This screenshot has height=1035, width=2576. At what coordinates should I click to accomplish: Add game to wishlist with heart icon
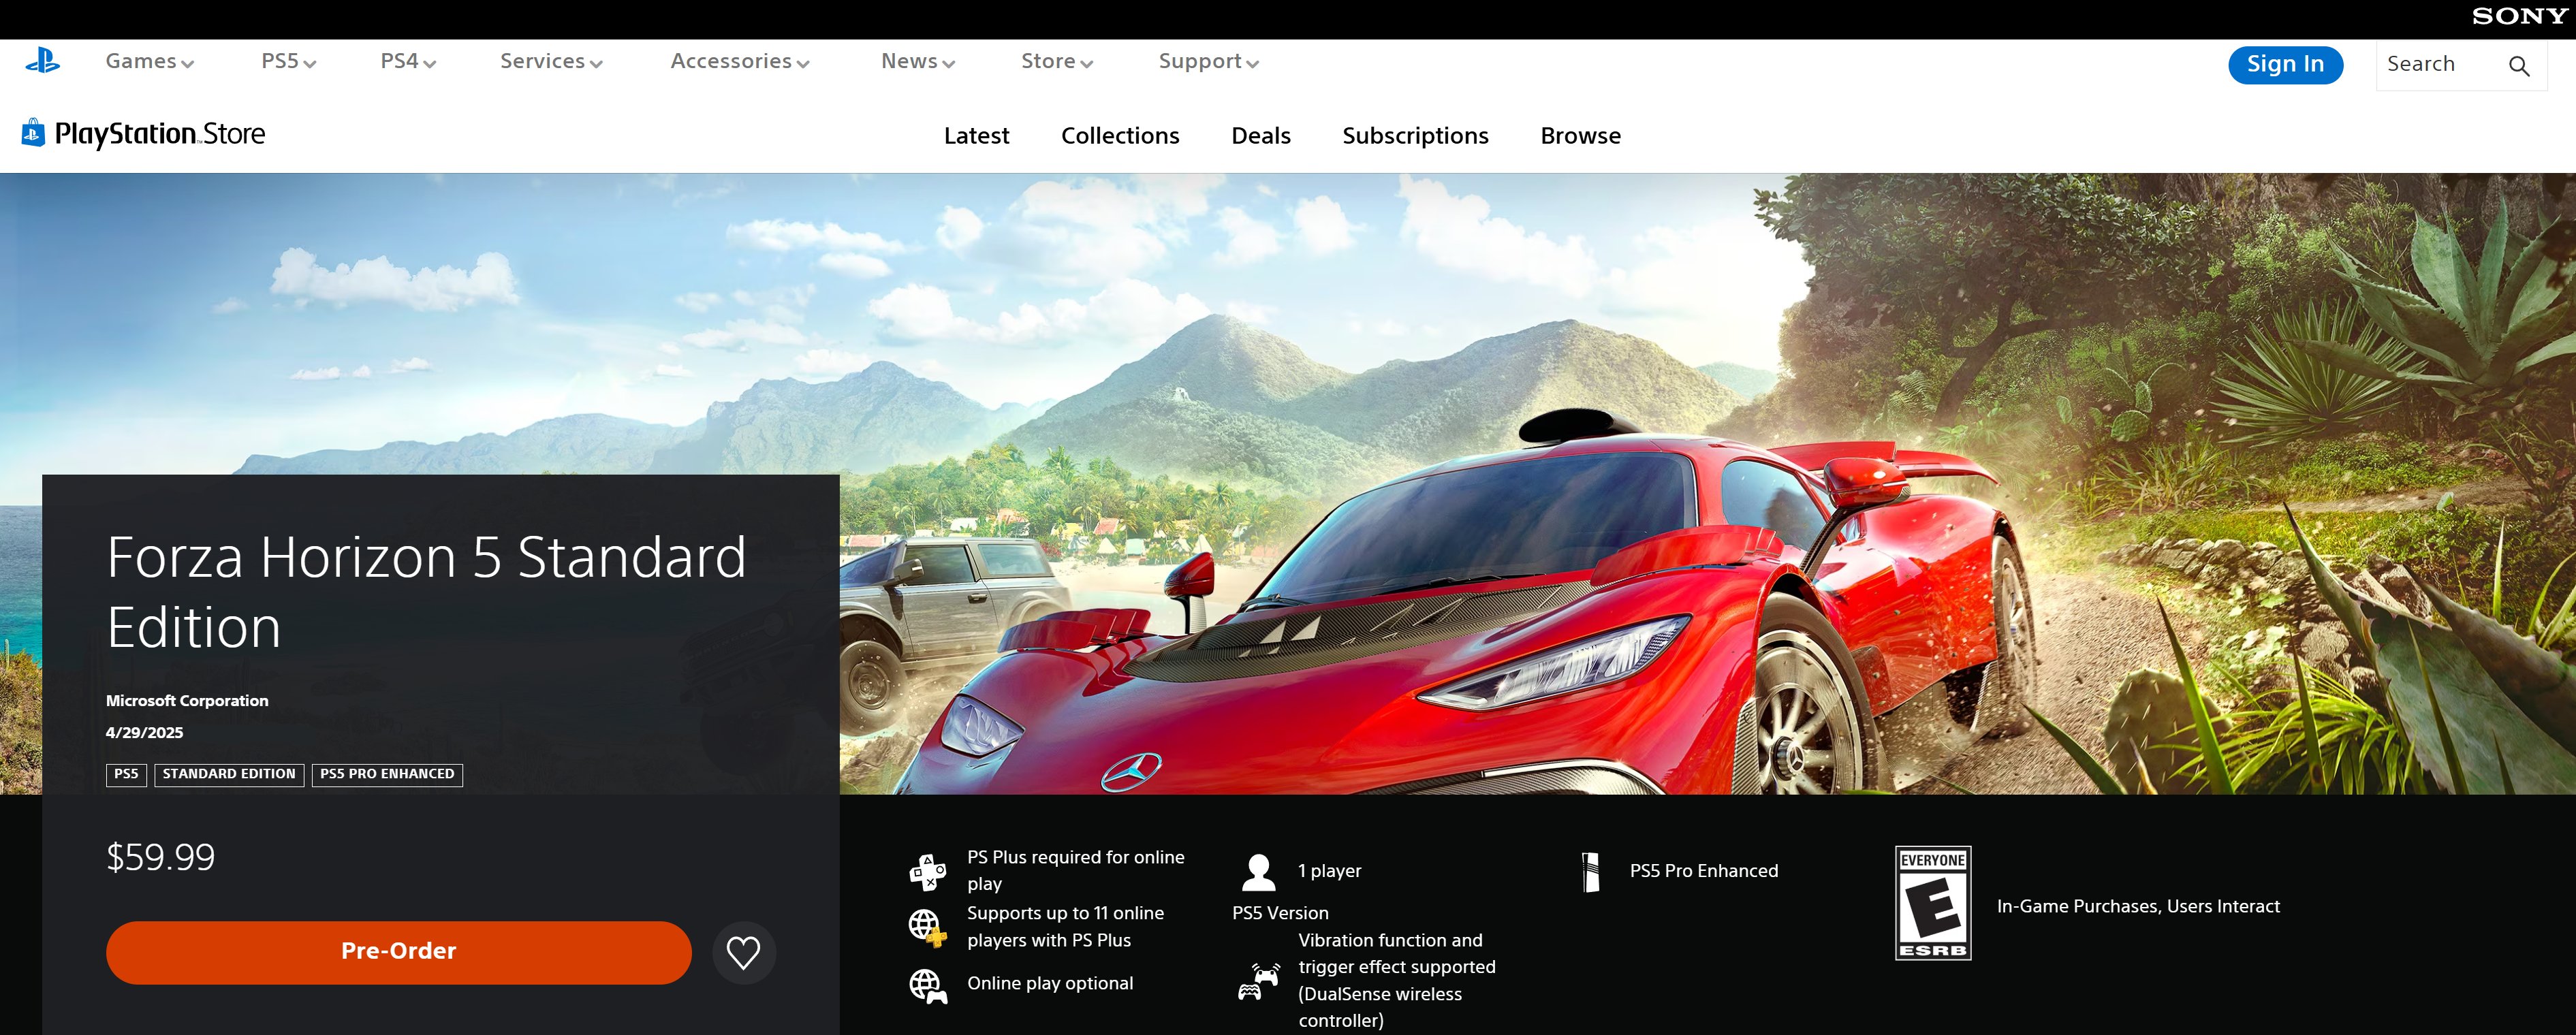[743, 952]
